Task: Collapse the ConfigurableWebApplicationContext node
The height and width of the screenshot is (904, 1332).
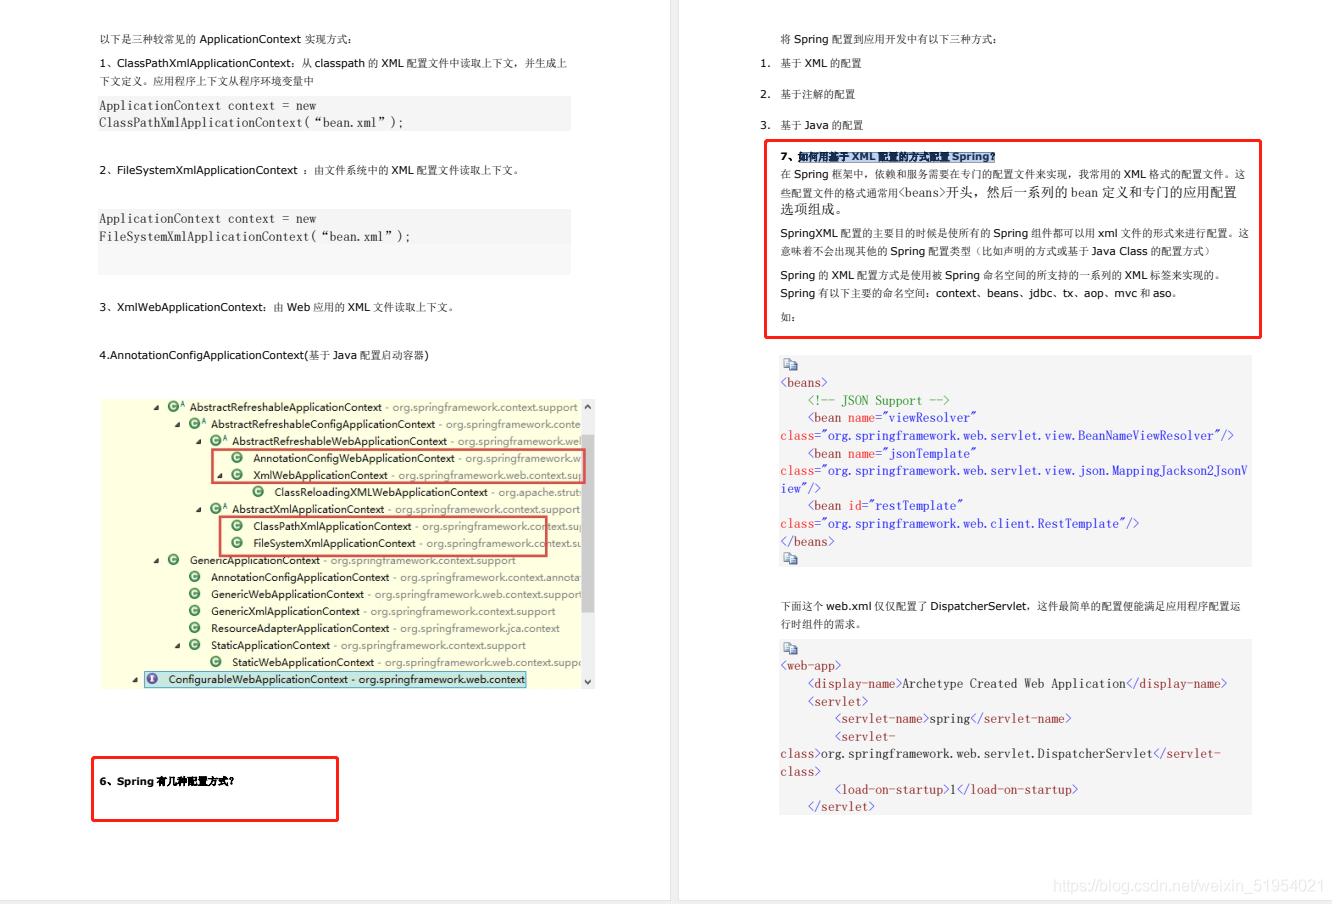Action: (x=135, y=680)
